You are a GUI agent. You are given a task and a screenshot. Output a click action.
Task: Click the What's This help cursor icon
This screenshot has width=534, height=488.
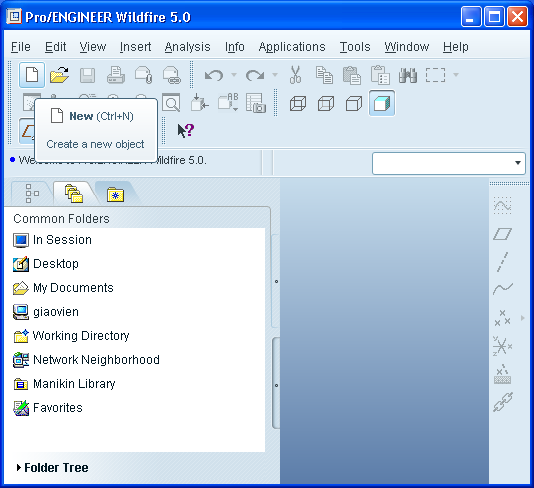tap(186, 130)
